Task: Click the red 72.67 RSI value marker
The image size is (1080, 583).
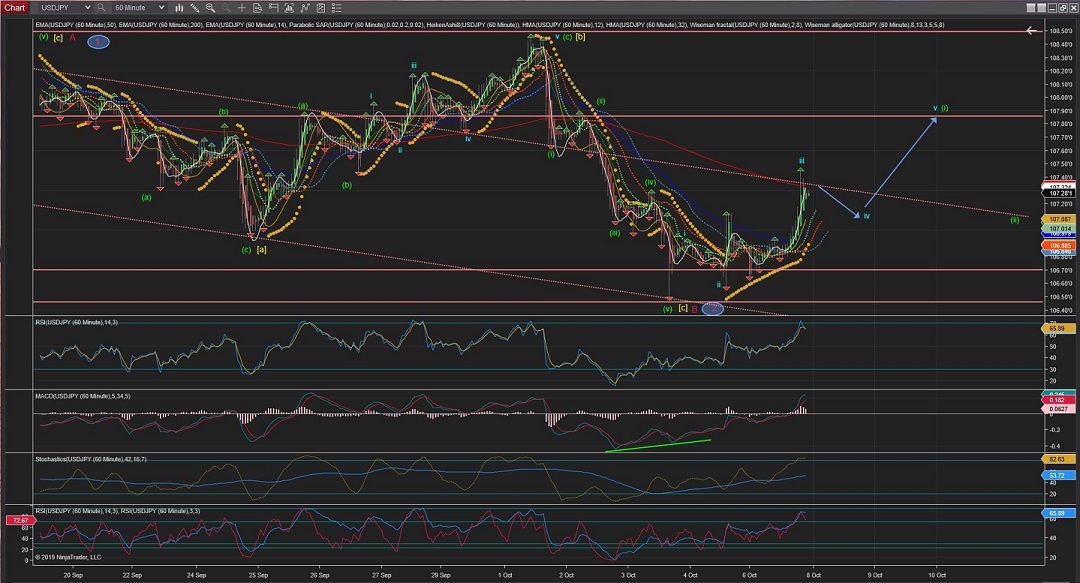Action: pyautogui.click(x=16, y=521)
